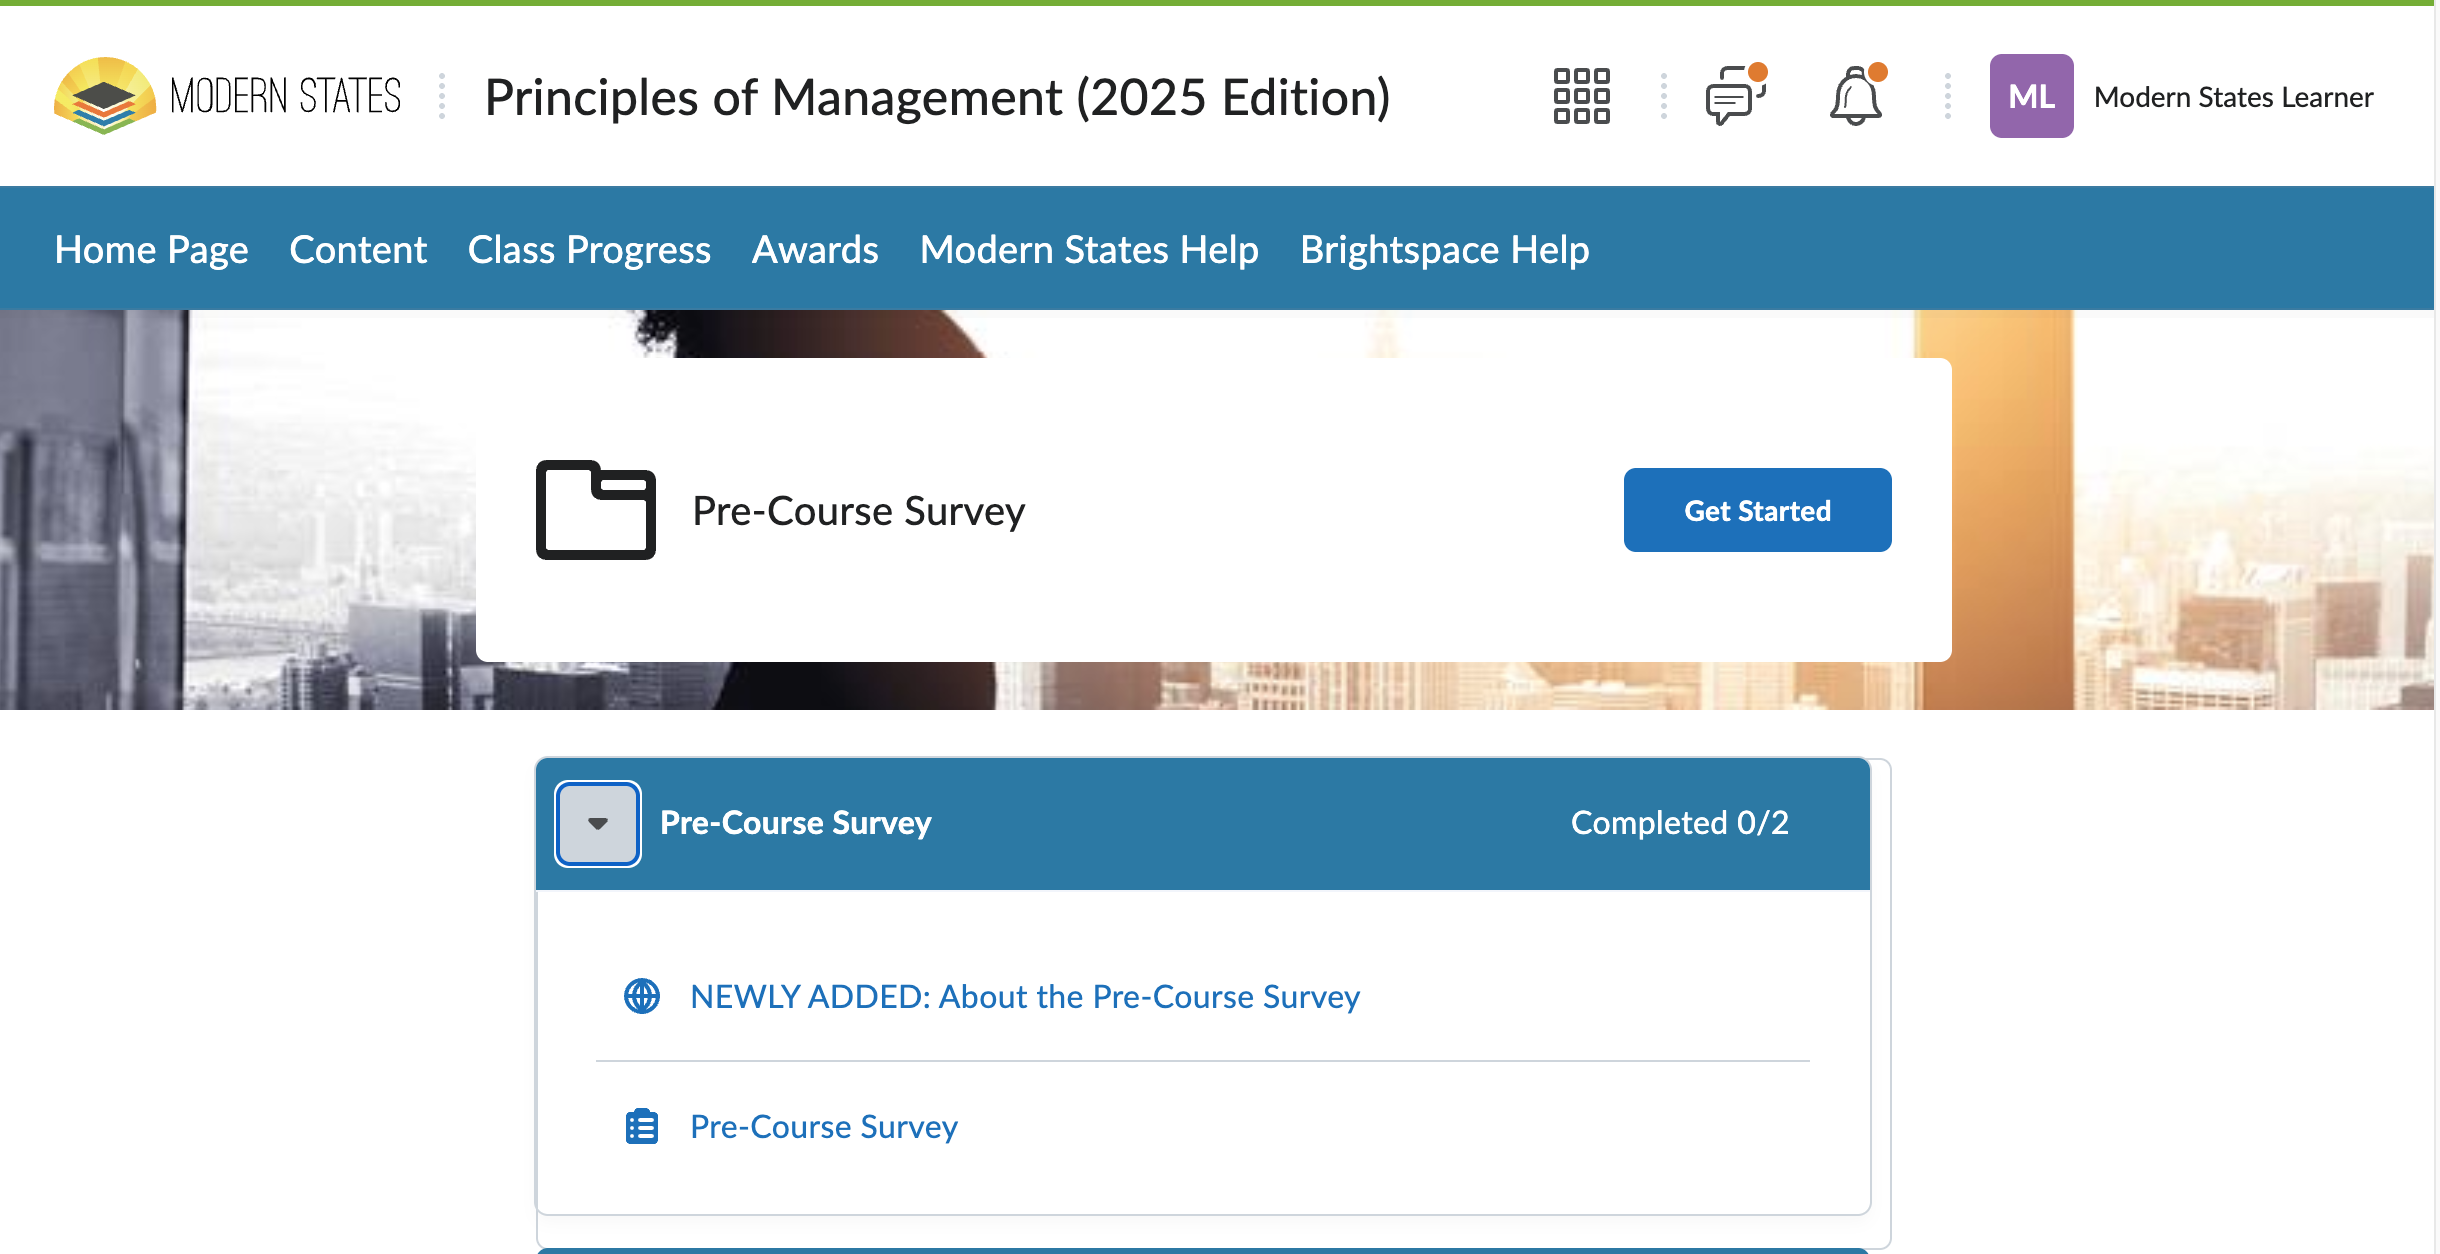2440x1254 pixels.
Task: Click the folder icon beside Pre-Course Survey
Action: click(x=596, y=510)
